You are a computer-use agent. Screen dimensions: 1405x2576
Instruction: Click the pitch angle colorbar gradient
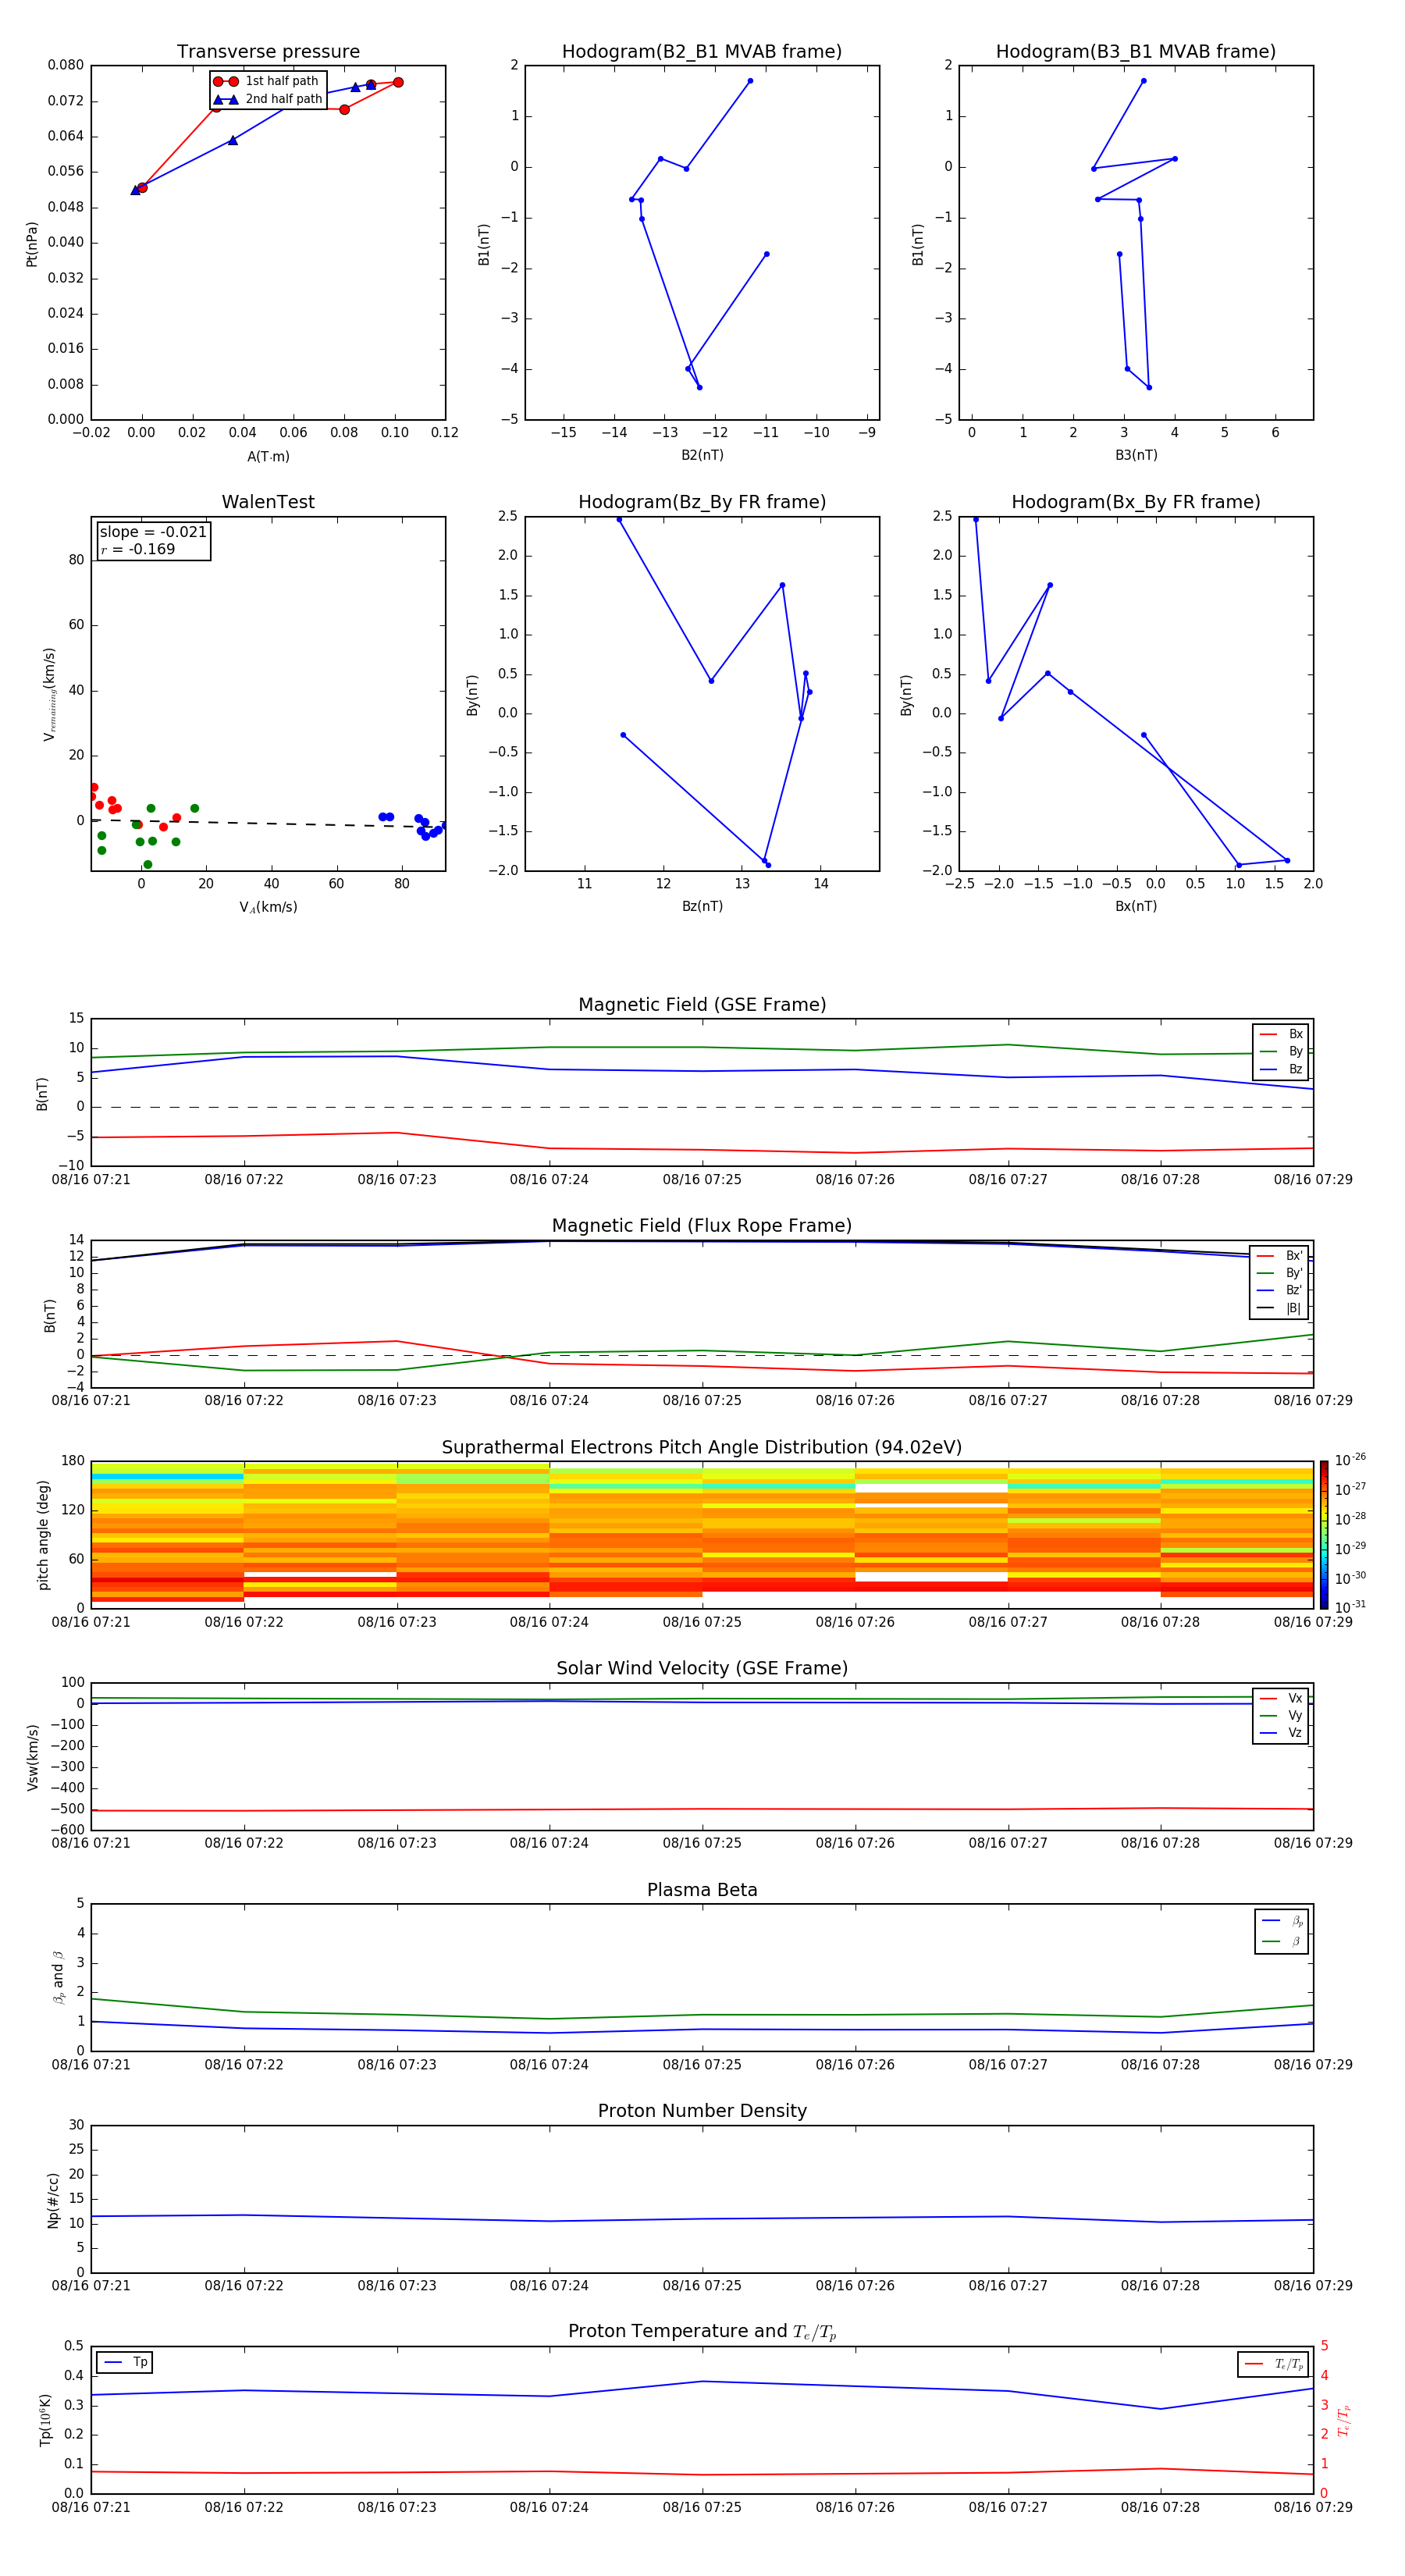pyautogui.click(x=1324, y=1534)
